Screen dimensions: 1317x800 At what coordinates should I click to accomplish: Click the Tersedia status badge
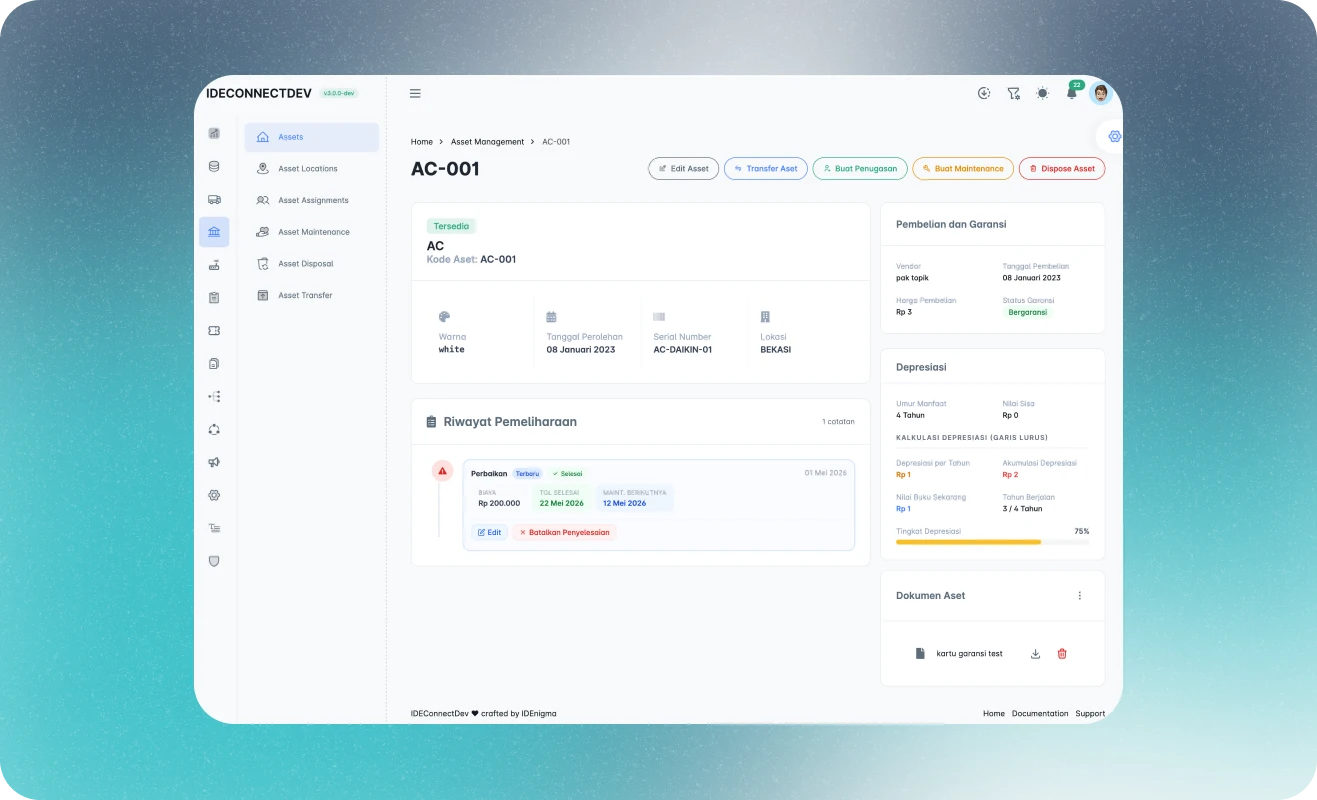(451, 227)
